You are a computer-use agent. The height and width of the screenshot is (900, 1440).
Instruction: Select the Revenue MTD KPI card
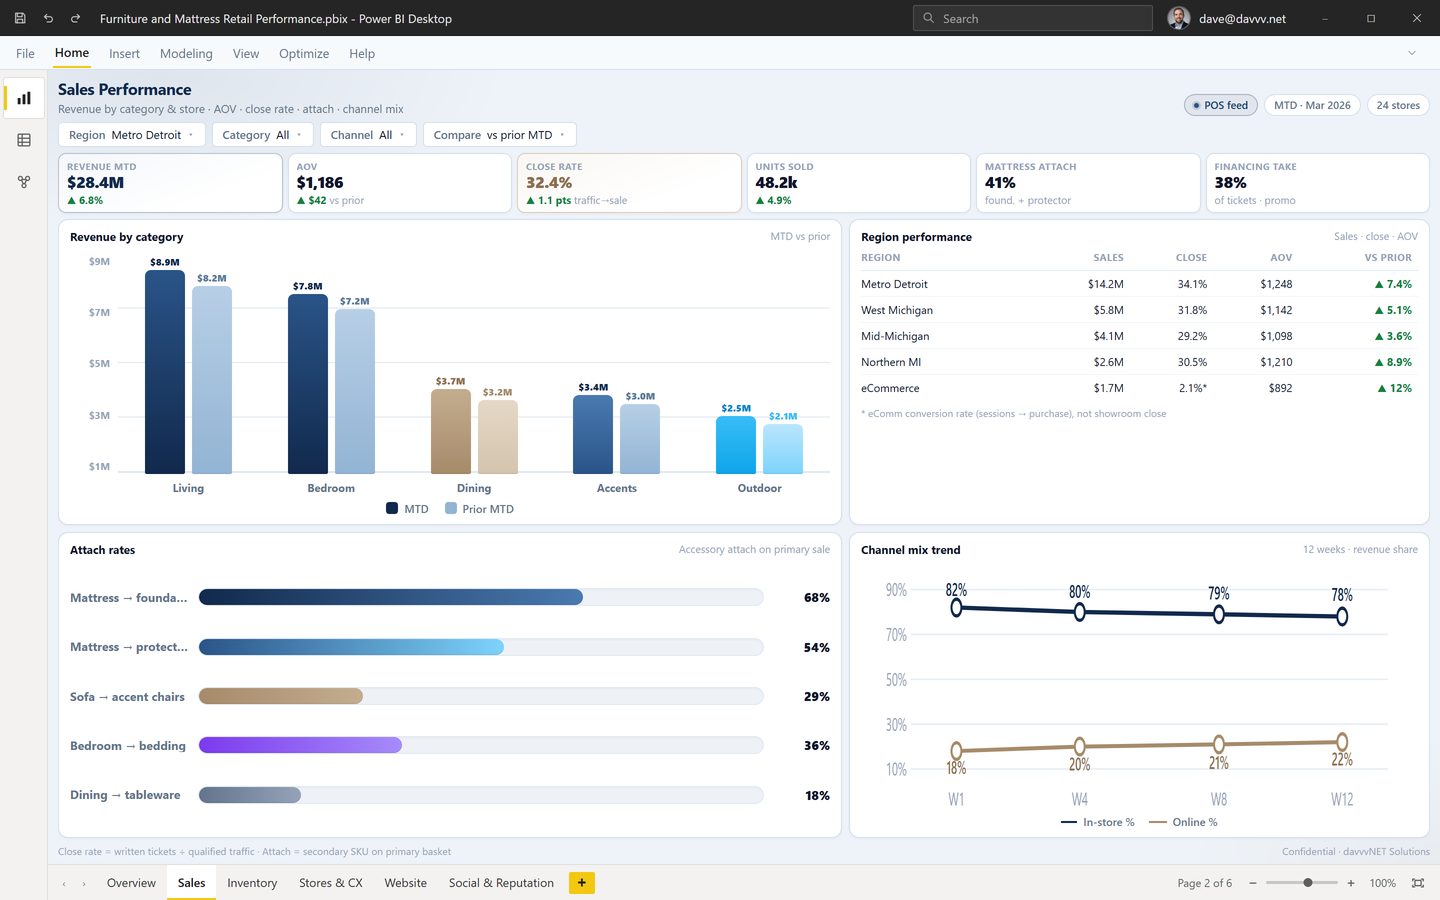pyautogui.click(x=170, y=183)
